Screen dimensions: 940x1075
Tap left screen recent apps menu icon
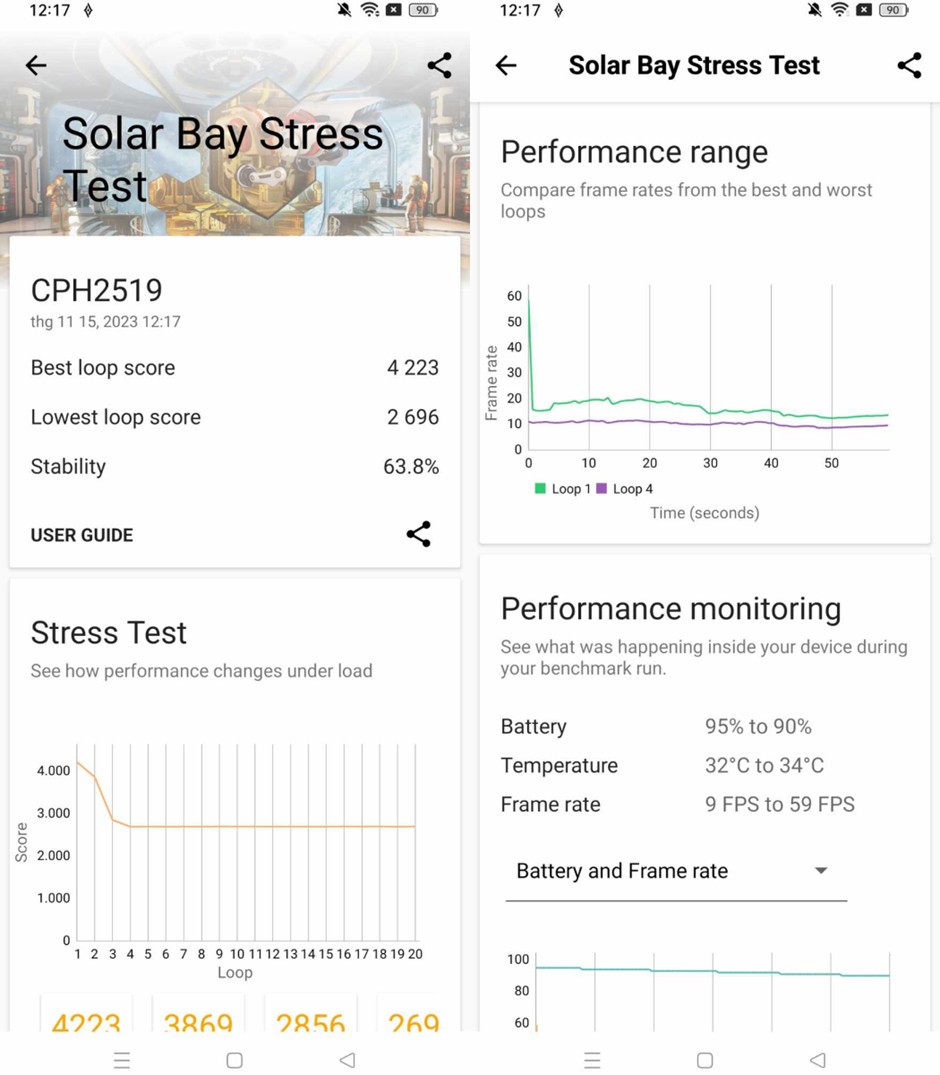click(122, 1060)
